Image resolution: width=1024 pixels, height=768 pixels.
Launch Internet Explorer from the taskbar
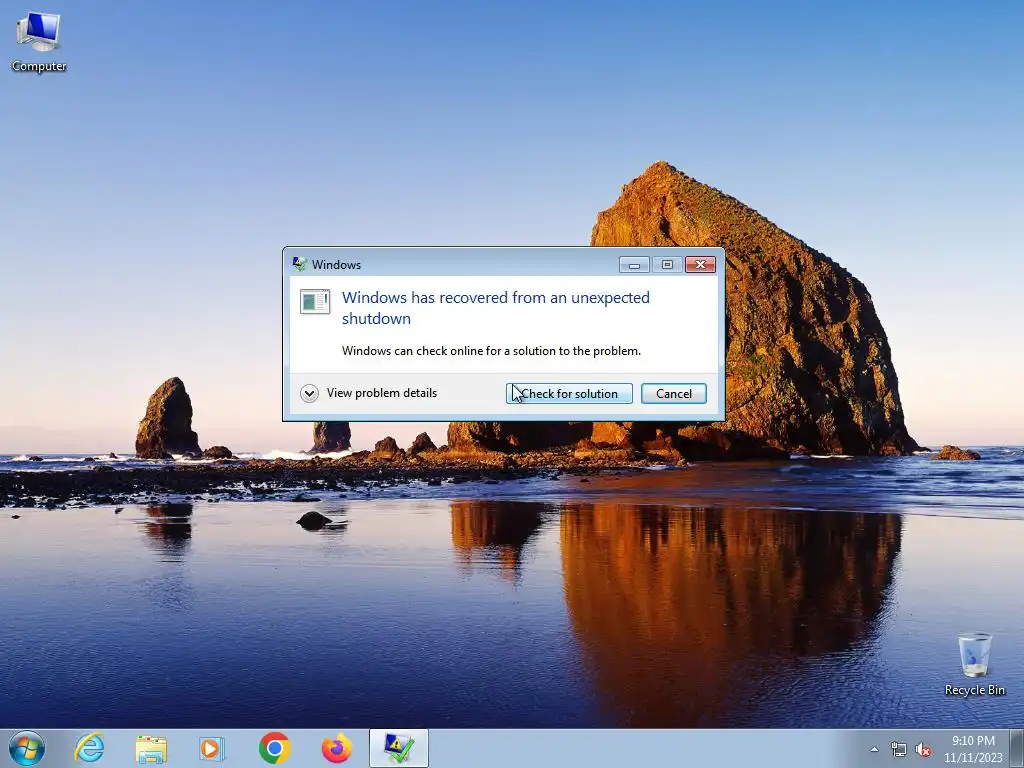pyautogui.click(x=89, y=748)
